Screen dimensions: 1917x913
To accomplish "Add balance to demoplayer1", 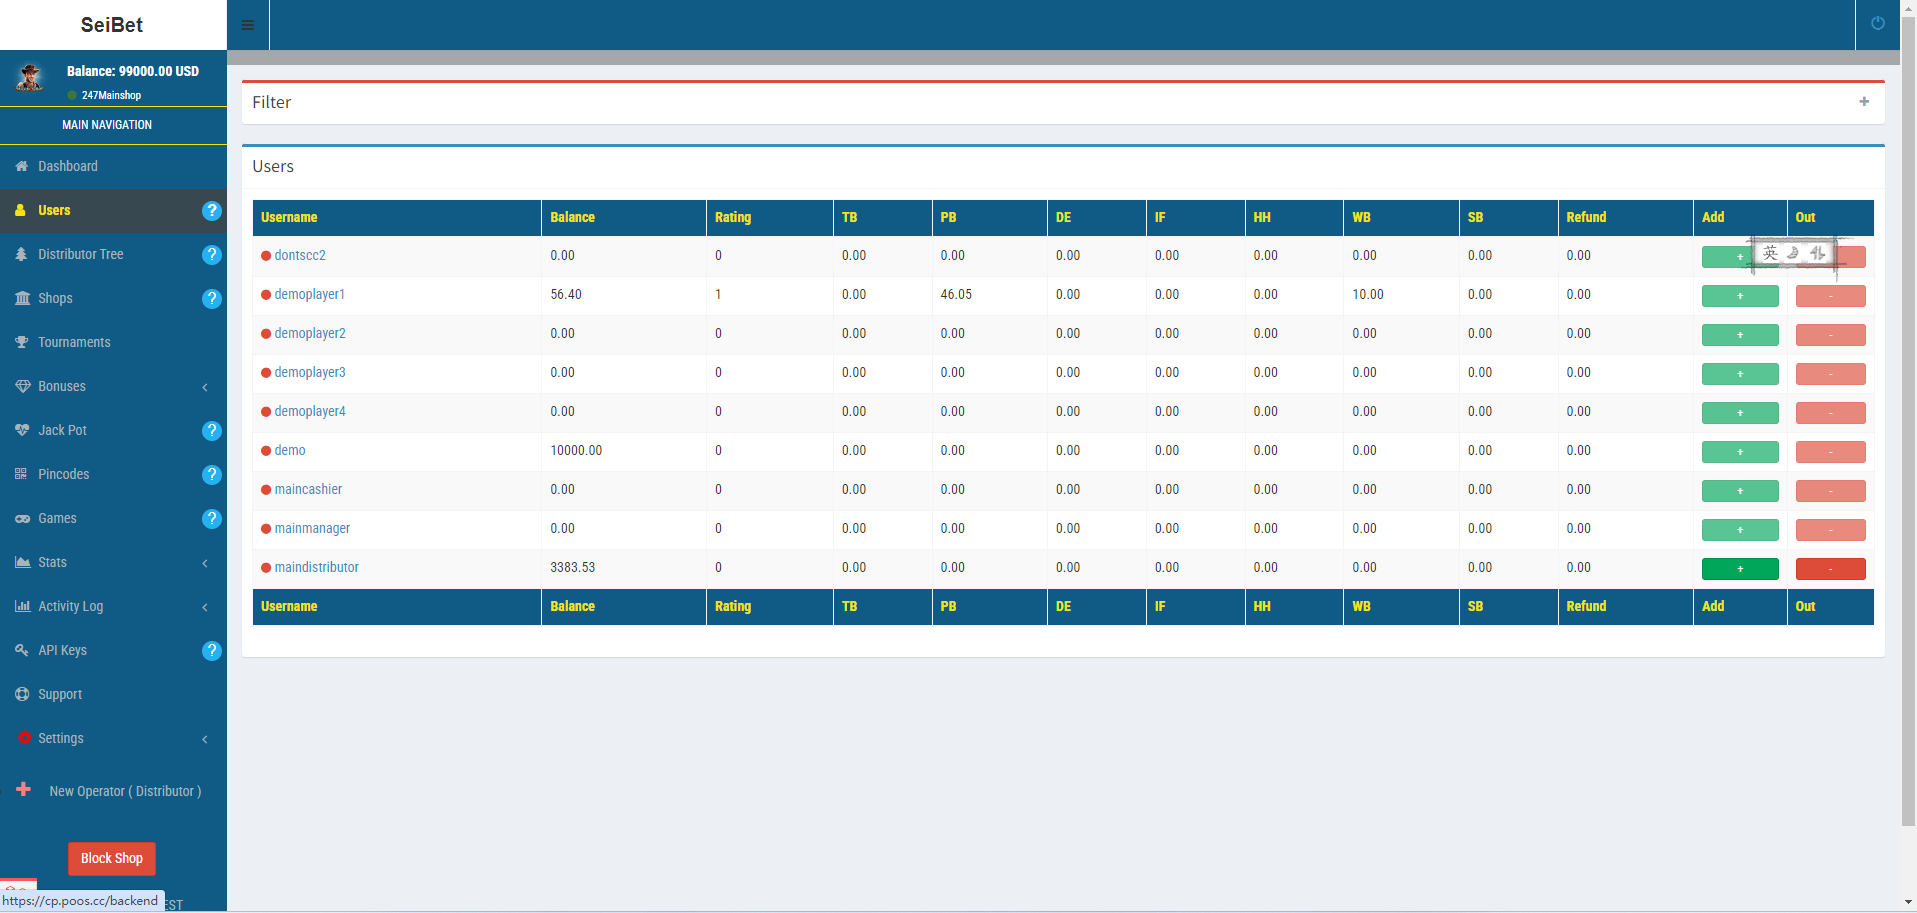I will (1740, 296).
